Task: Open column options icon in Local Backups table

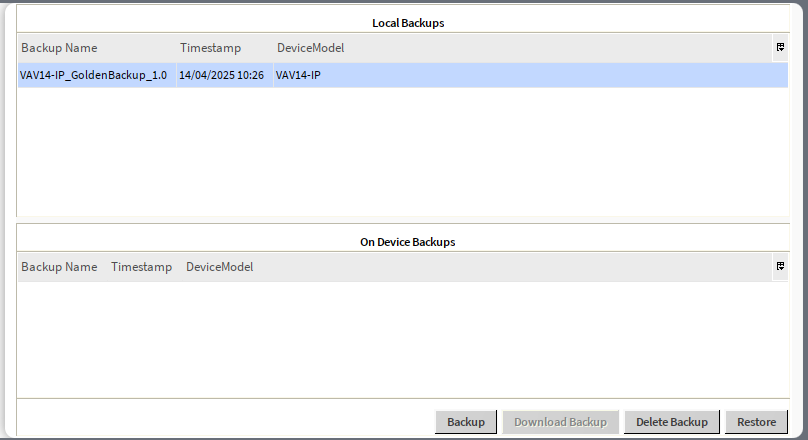Action: coord(779,47)
